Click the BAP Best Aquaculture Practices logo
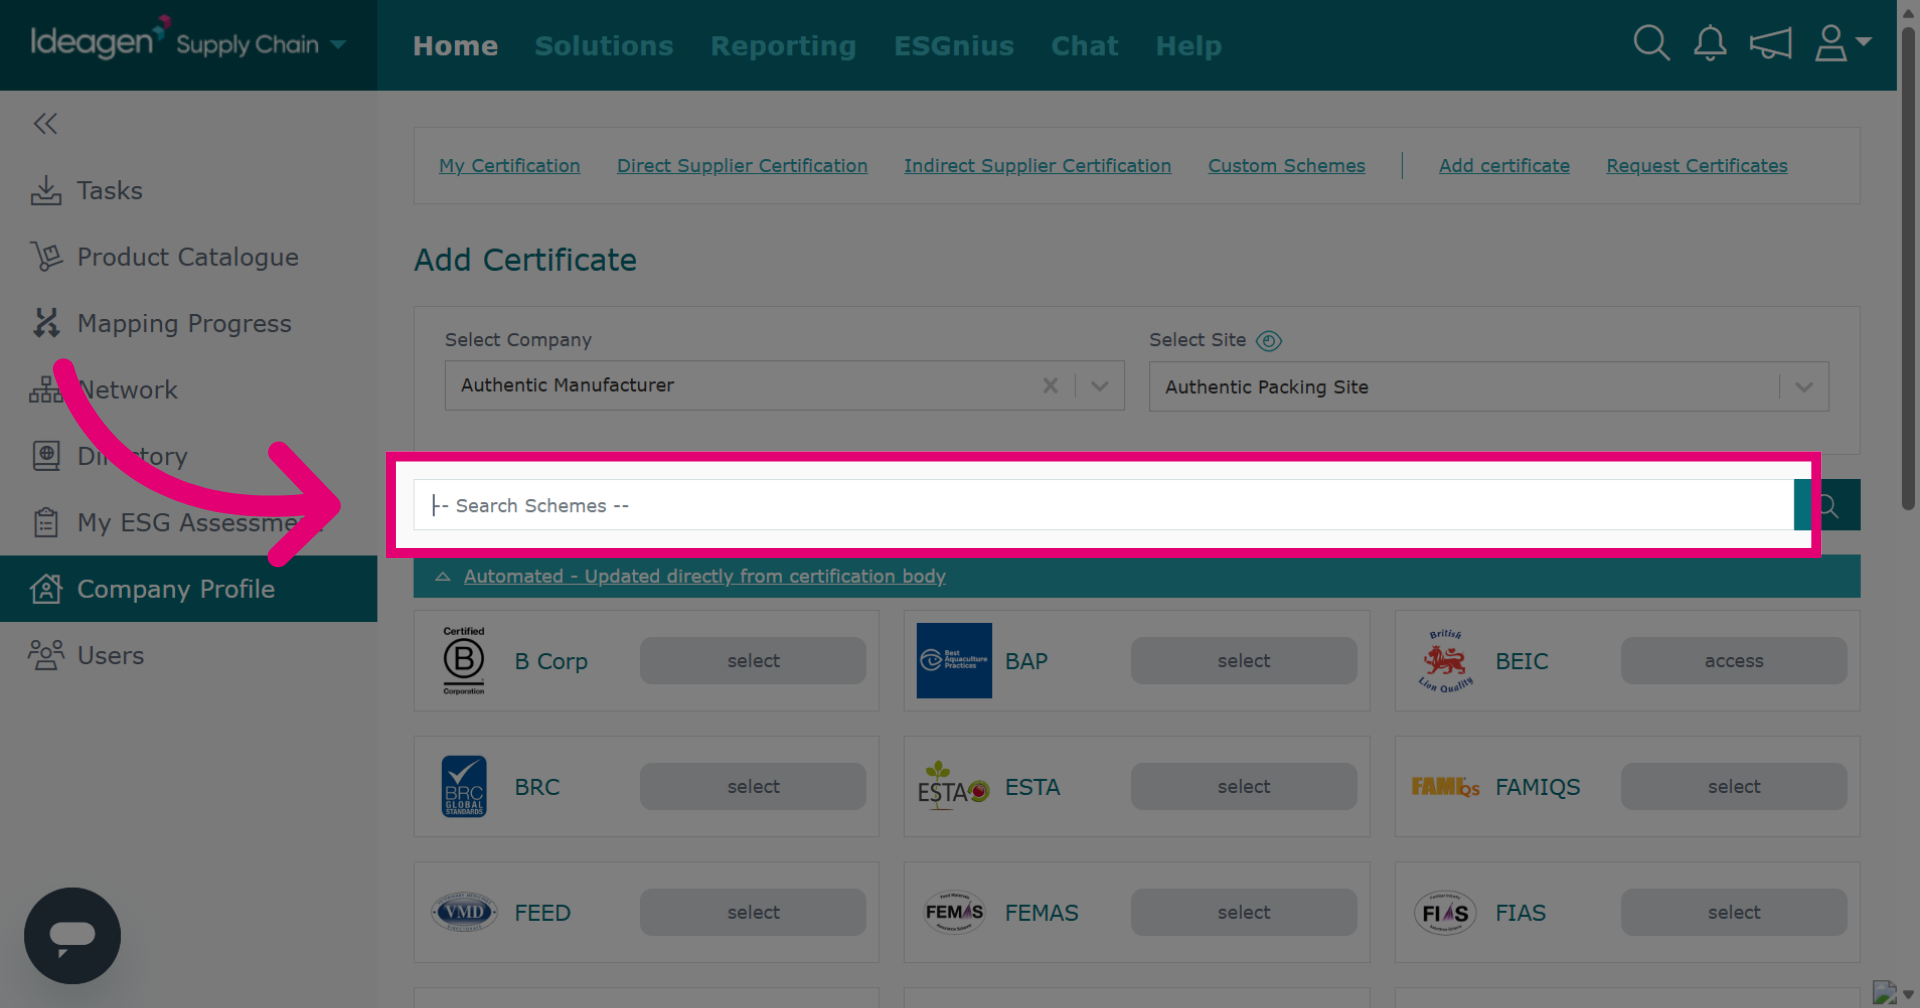 coord(954,661)
